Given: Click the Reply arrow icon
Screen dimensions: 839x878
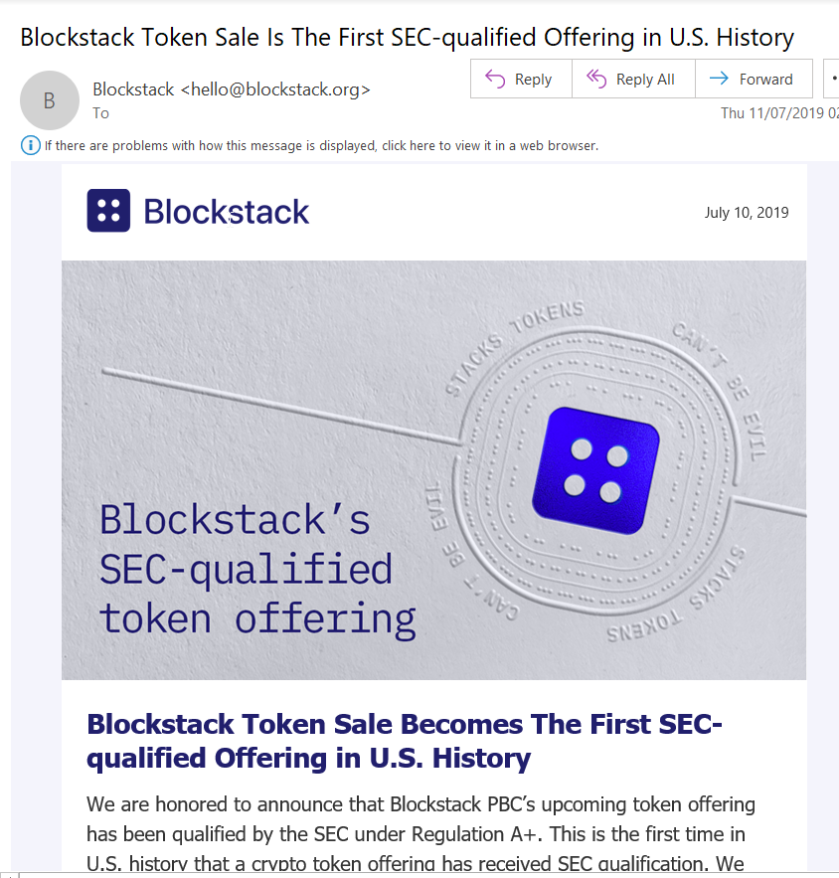Looking at the screenshot, I should click(x=495, y=79).
